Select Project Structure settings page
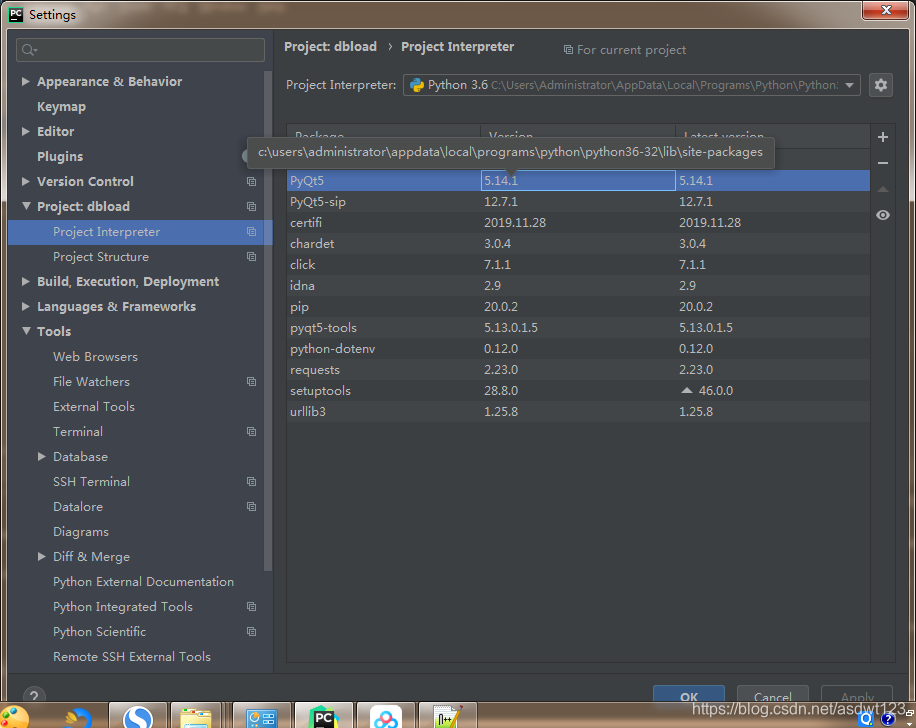Screen dimensions: 916x728 point(100,256)
